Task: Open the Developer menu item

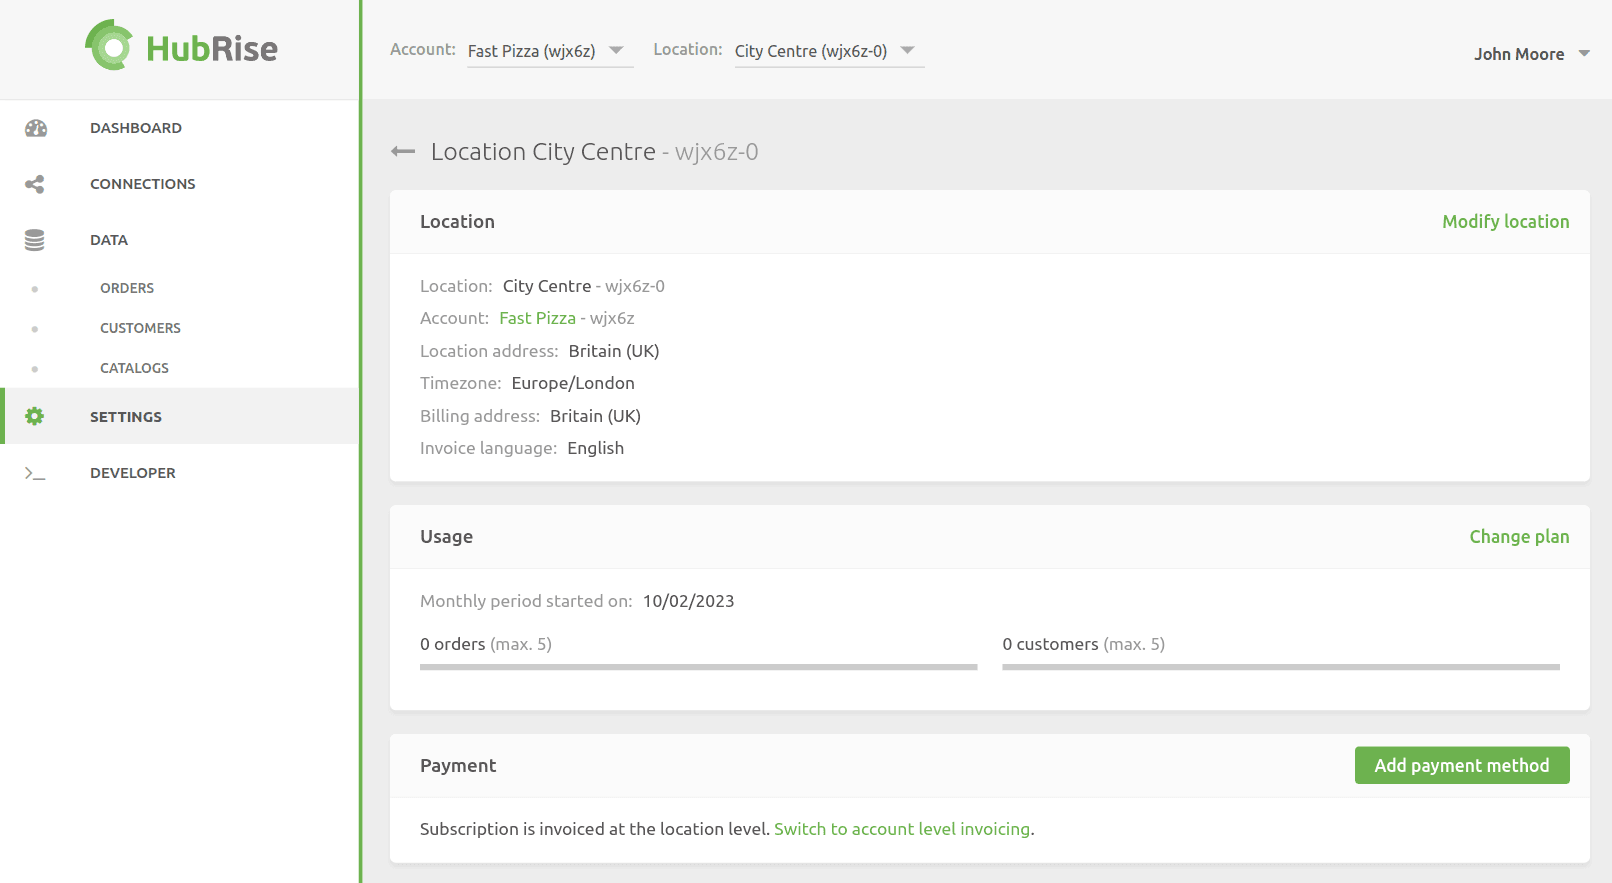Action: (x=180, y=473)
